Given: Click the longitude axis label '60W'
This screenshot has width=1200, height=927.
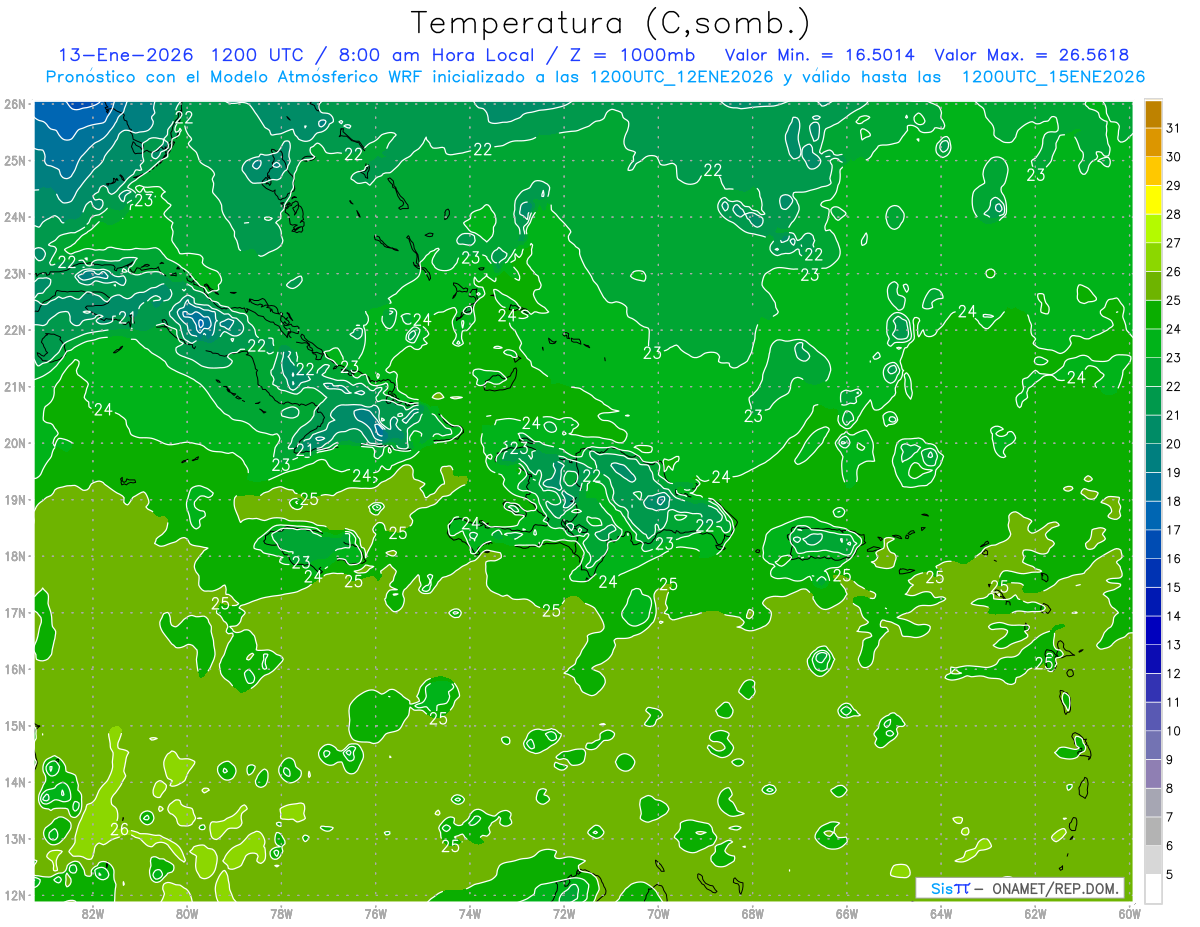Looking at the screenshot, I should click(1129, 913).
